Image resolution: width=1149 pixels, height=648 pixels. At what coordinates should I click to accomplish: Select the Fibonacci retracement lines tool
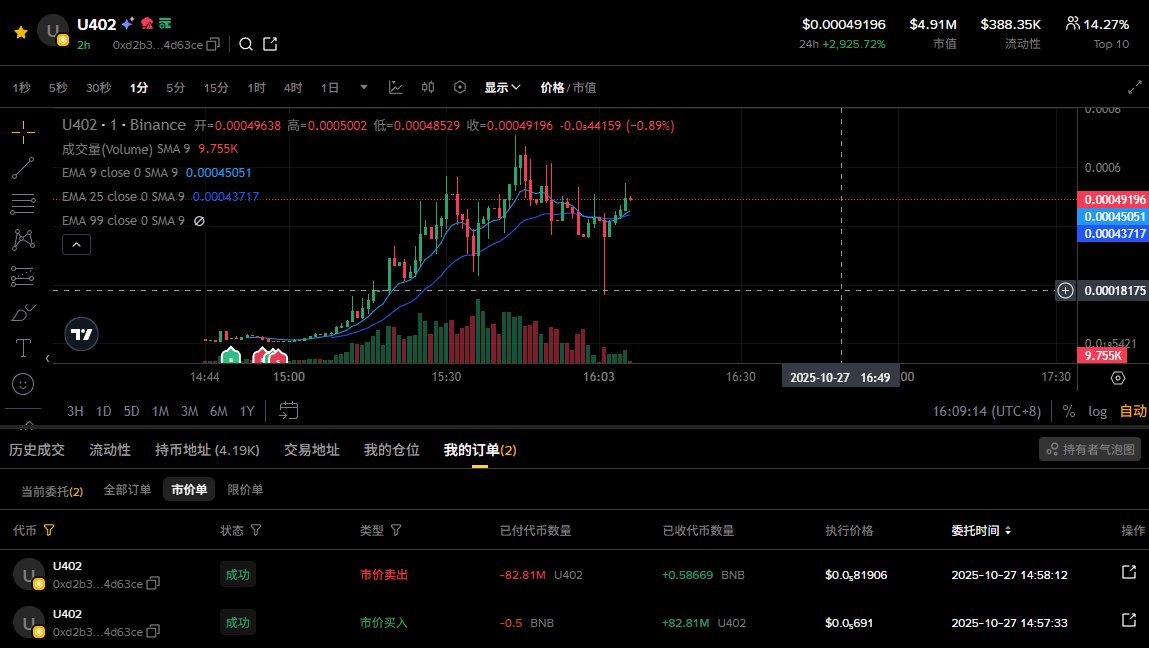(23, 203)
